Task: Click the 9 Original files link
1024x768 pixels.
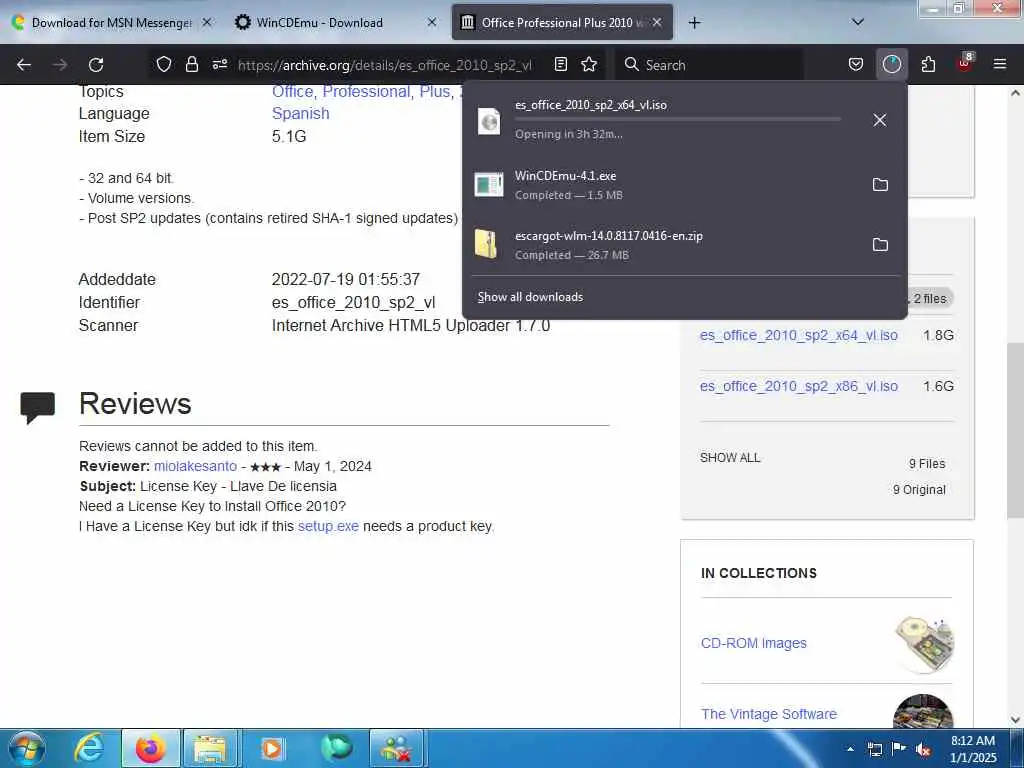Action: coord(919,490)
